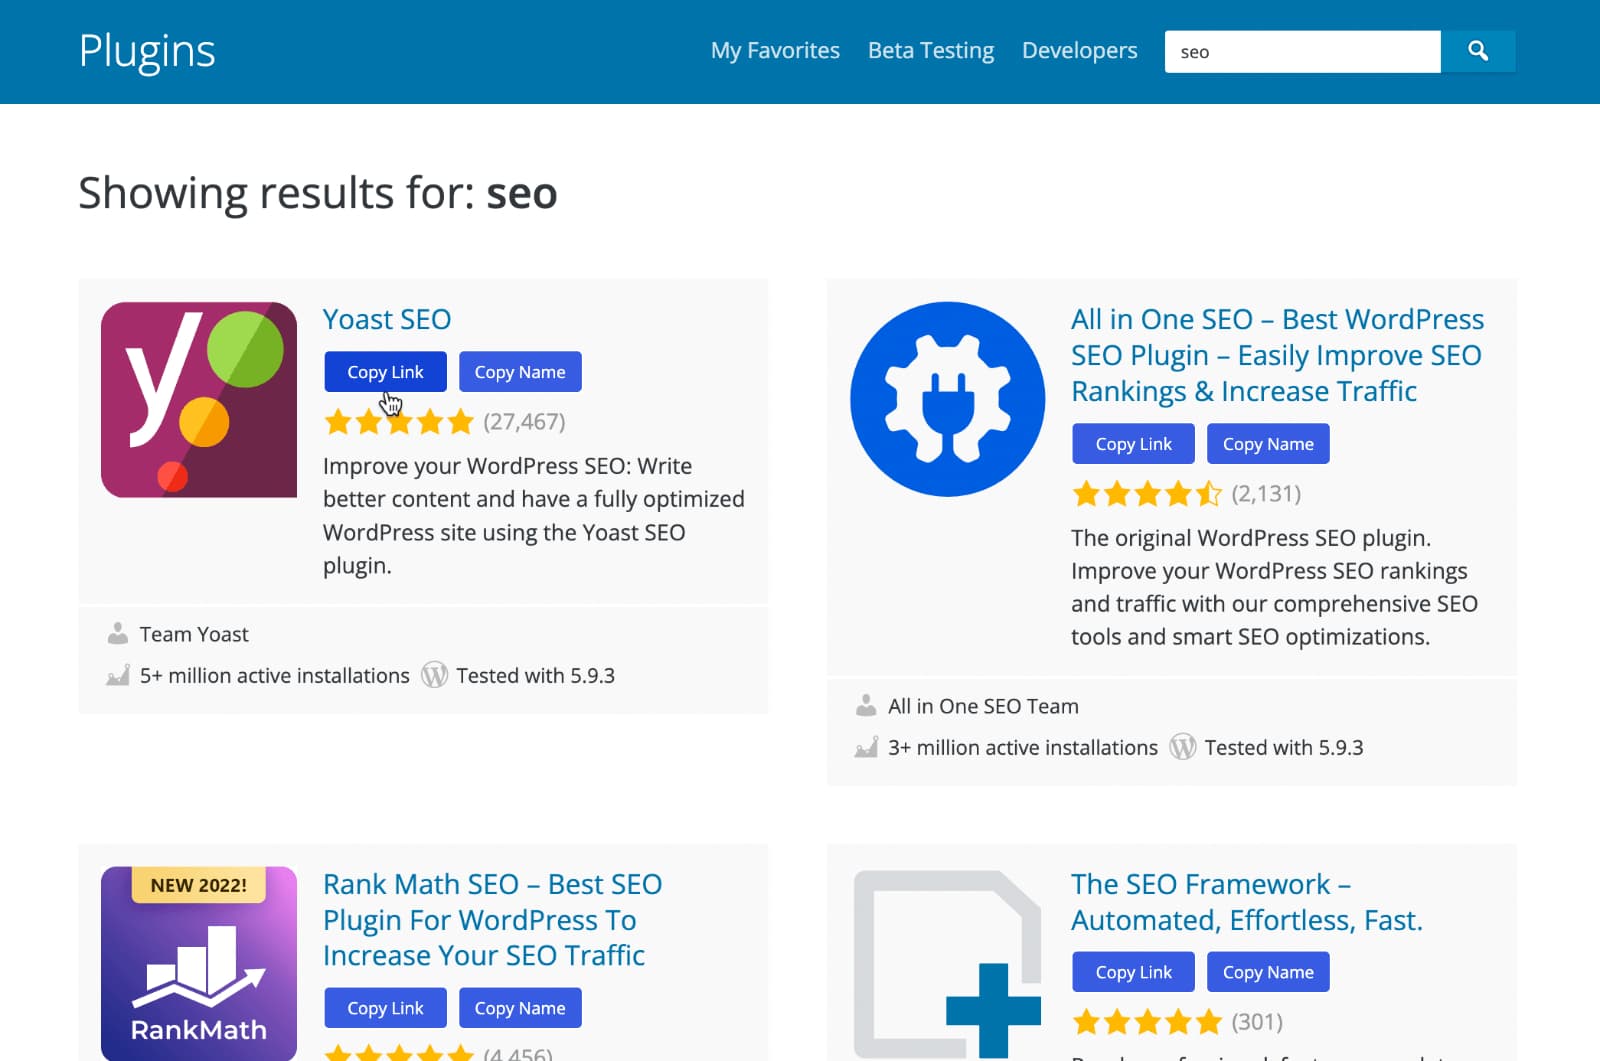Click the Team Yoast author name
The image size is (1600, 1061).
194,635
